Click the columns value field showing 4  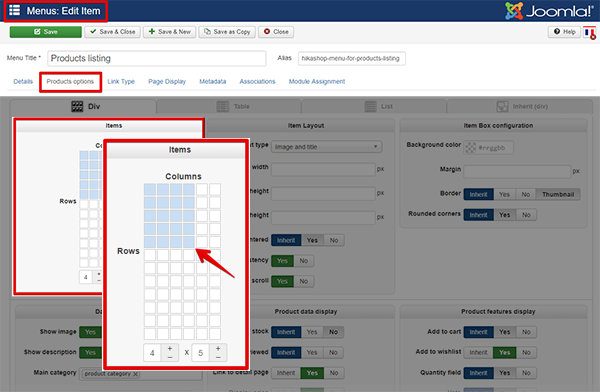coord(152,353)
